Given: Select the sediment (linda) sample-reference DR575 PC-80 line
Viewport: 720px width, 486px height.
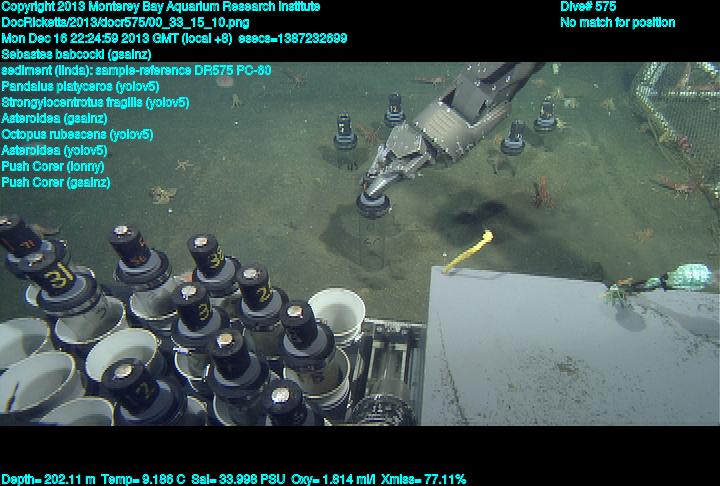Looking at the screenshot, I should pos(136,70).
